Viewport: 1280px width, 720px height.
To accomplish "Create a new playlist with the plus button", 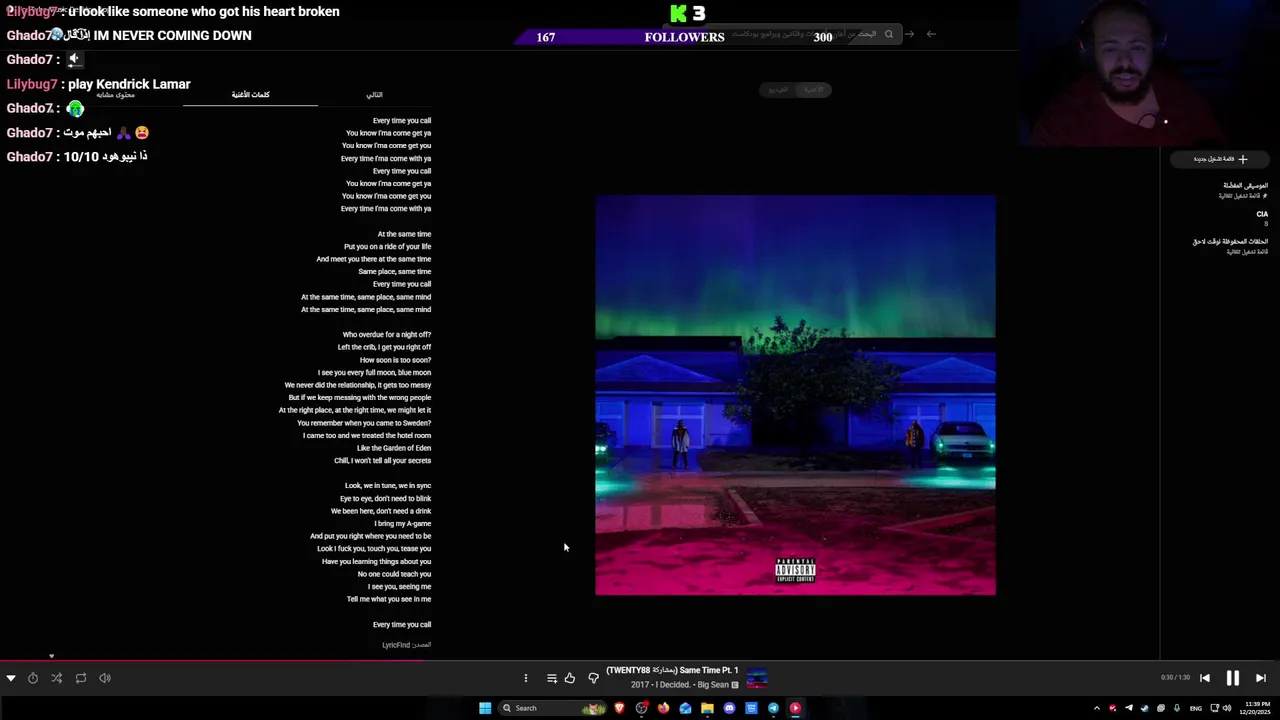I will 1220,159.
